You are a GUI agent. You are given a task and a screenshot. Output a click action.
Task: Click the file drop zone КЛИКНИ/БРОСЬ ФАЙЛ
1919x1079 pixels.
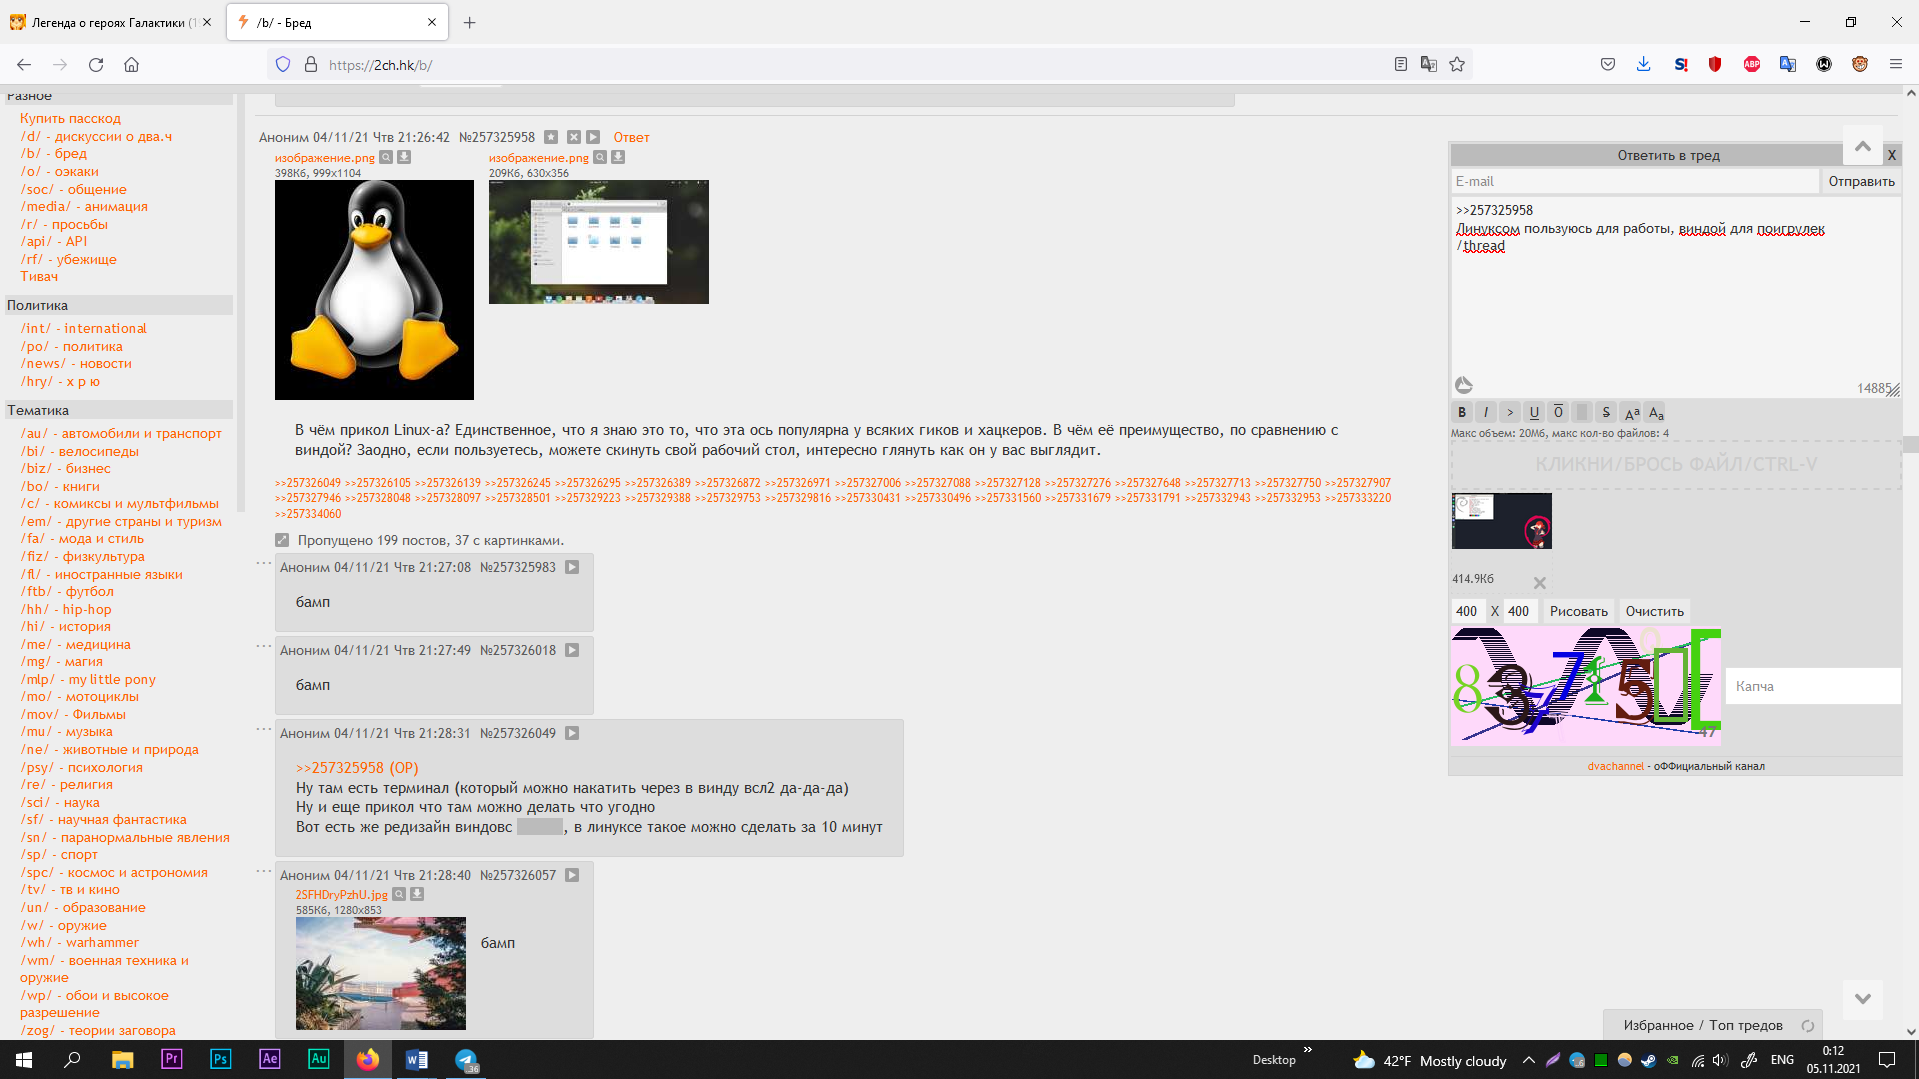click(1676, 464)
